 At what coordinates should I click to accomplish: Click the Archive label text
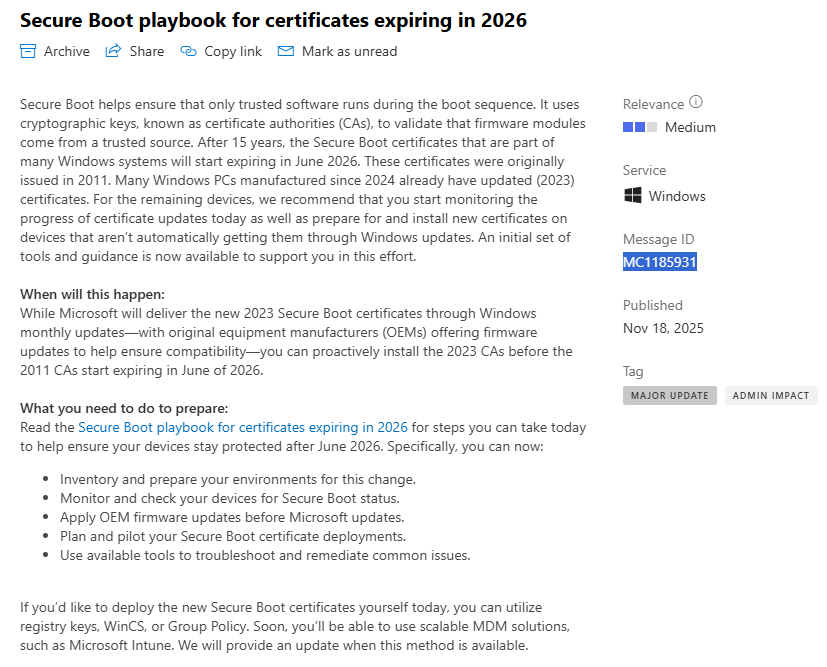click(66, 51)
